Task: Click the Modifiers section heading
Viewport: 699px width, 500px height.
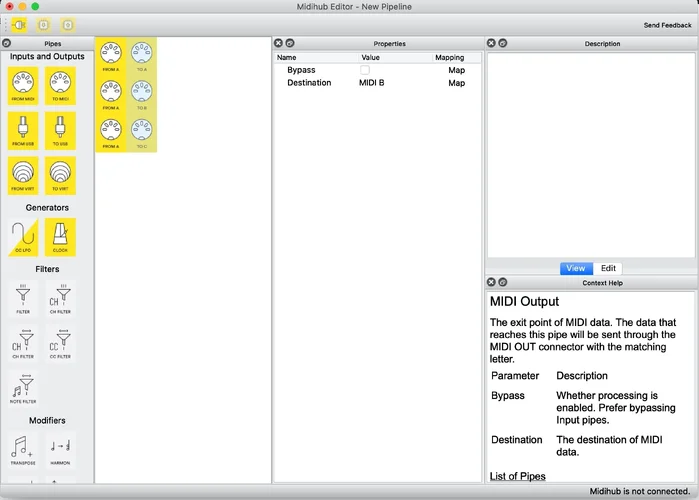Action: click(47, 421)
